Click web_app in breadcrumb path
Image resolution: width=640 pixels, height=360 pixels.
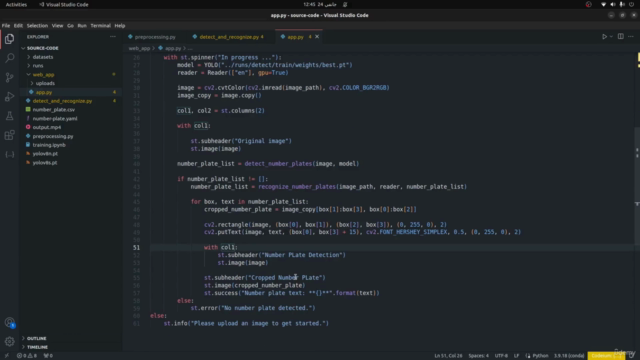[139, 48]
